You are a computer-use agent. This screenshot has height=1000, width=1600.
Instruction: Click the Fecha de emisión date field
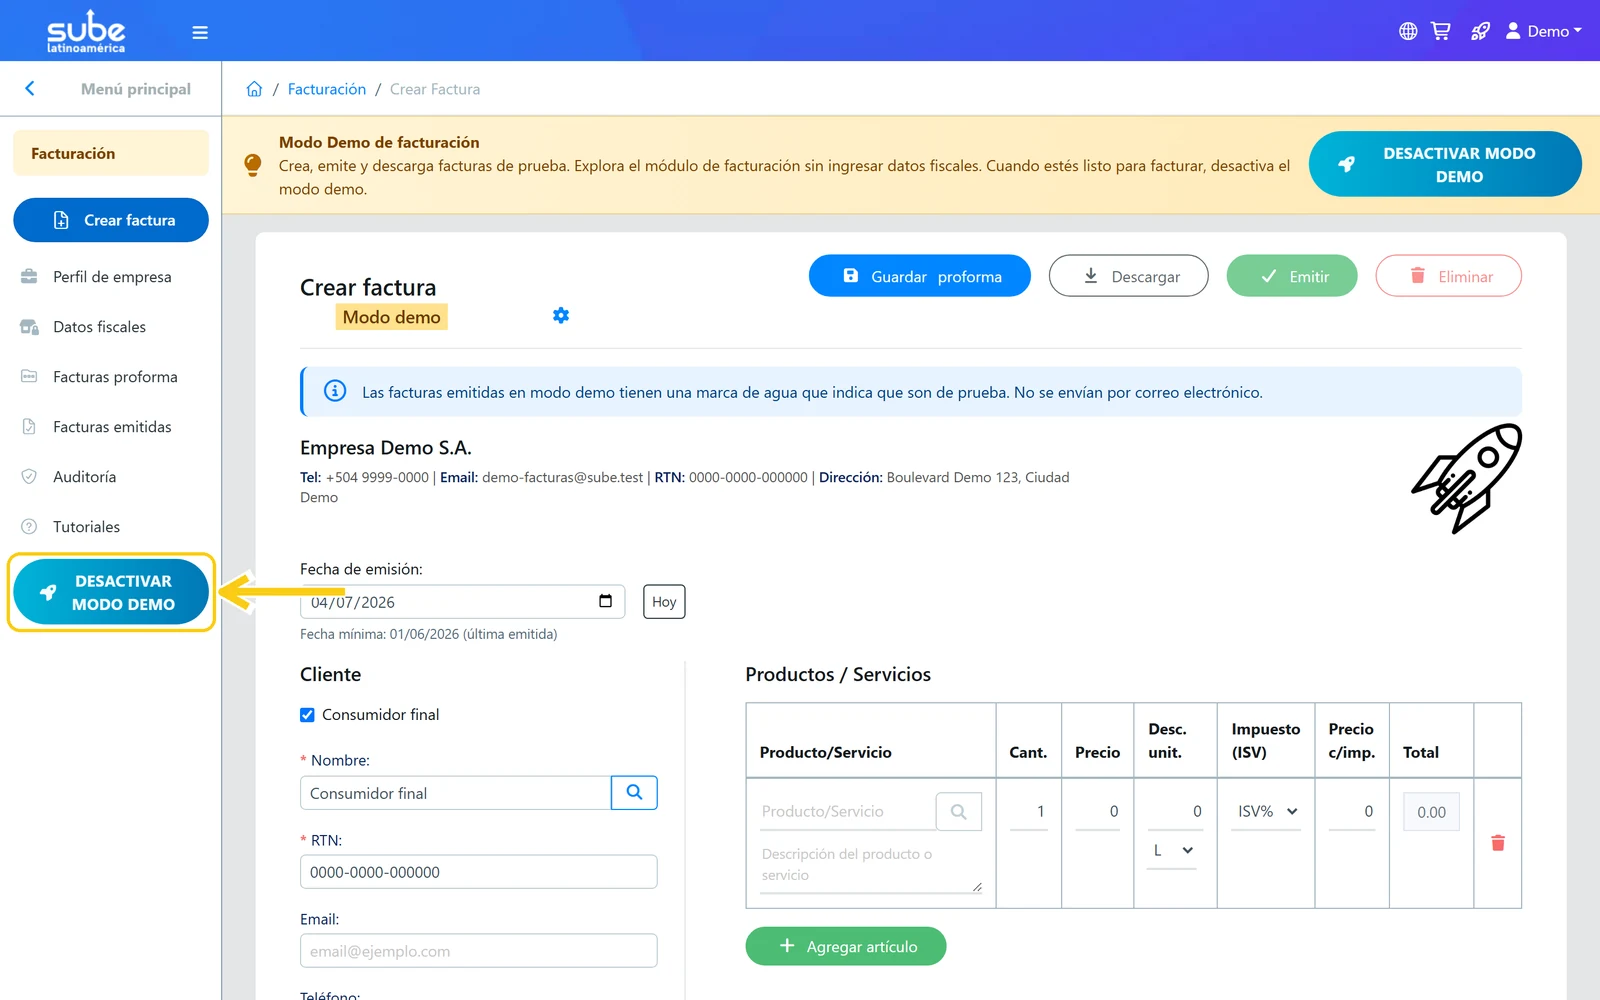462,602
